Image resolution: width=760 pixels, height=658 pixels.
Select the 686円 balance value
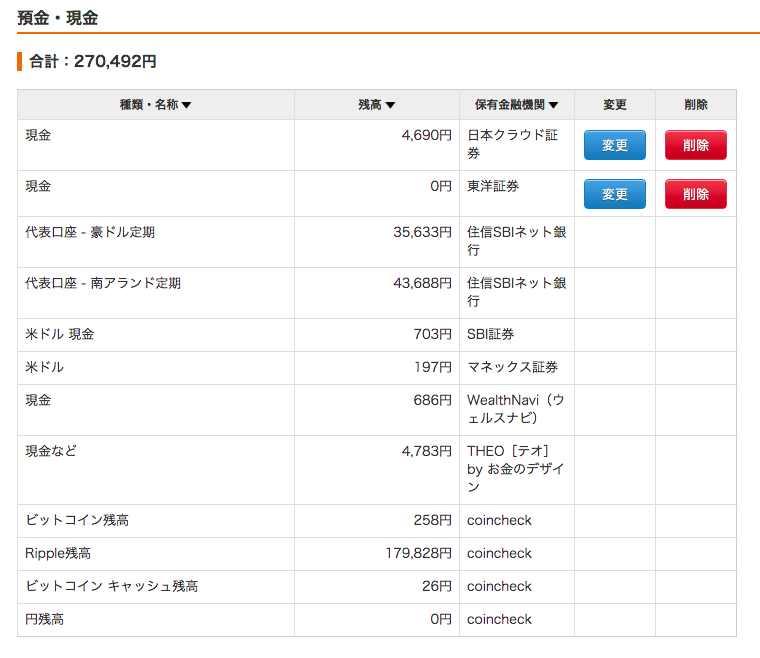point(432,400)
